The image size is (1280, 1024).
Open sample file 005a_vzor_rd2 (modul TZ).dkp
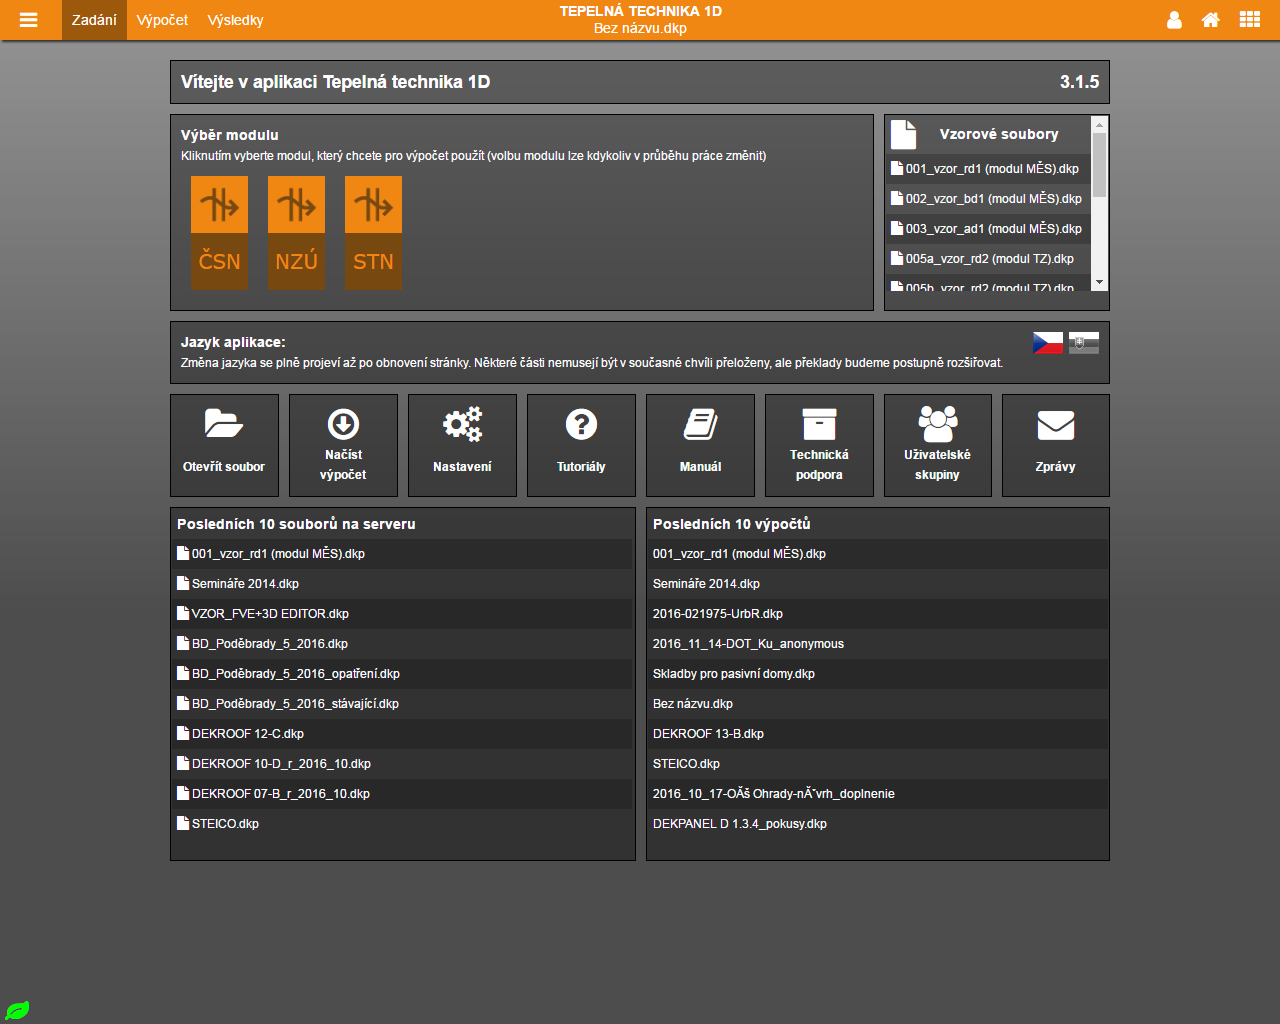[988, 259]
